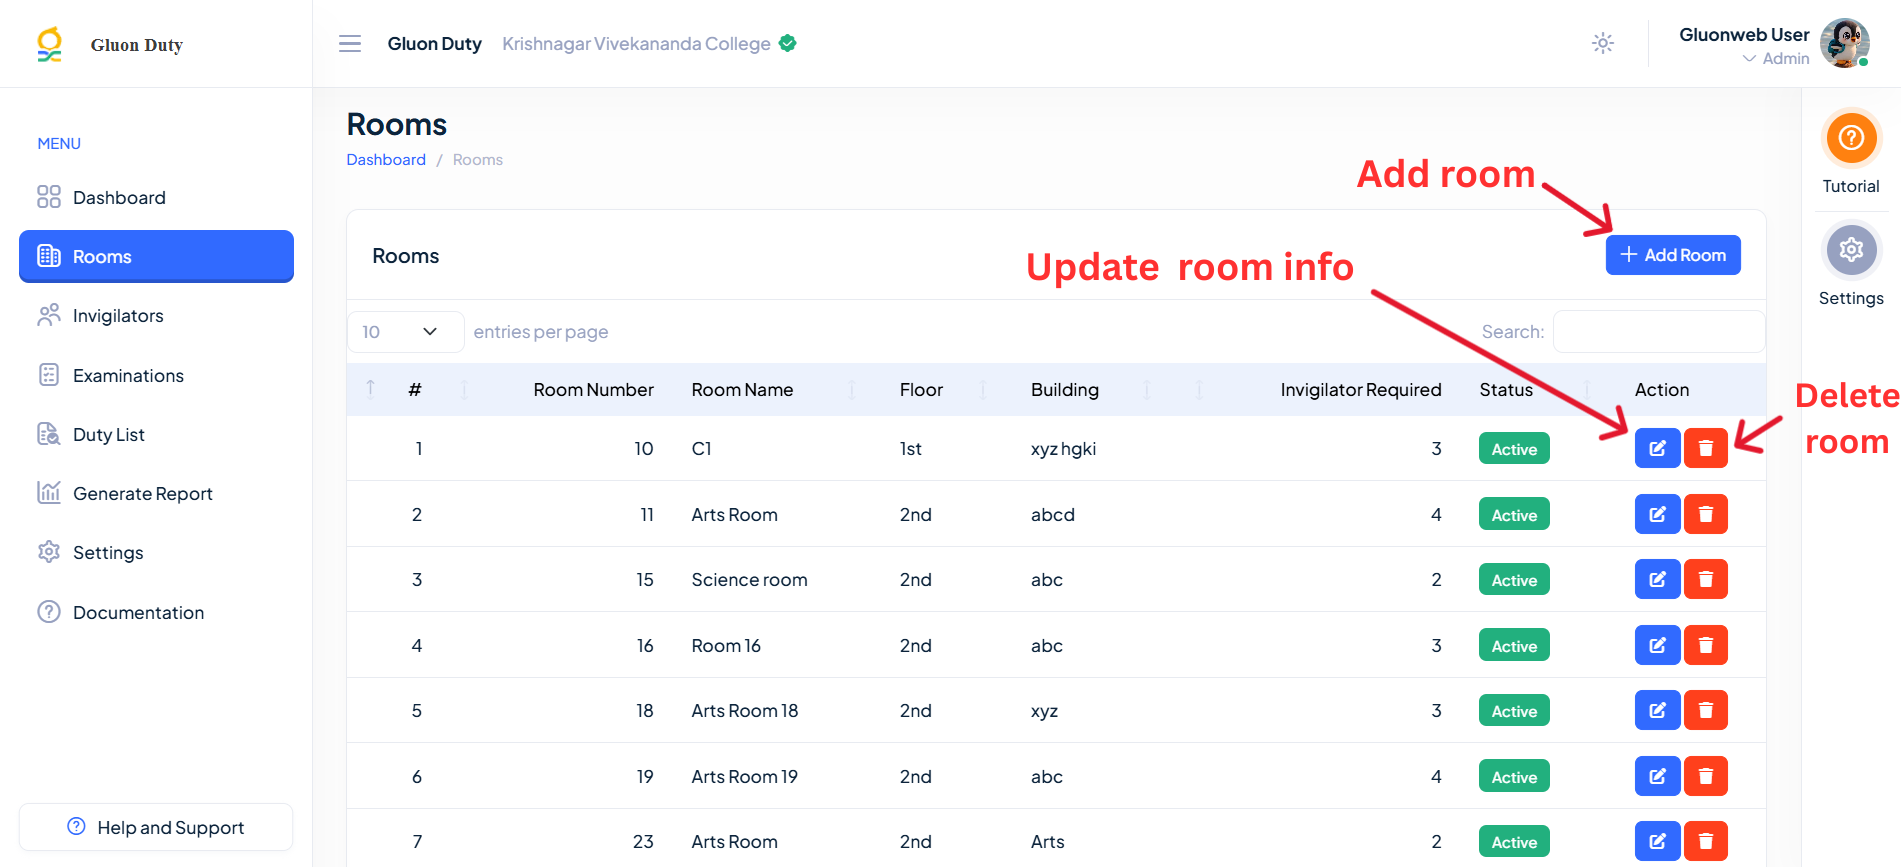Open Settings in the sidebar menu
Image resolution: width=1901 pixels, height=867 pixels.
click(x=156, y=553)
